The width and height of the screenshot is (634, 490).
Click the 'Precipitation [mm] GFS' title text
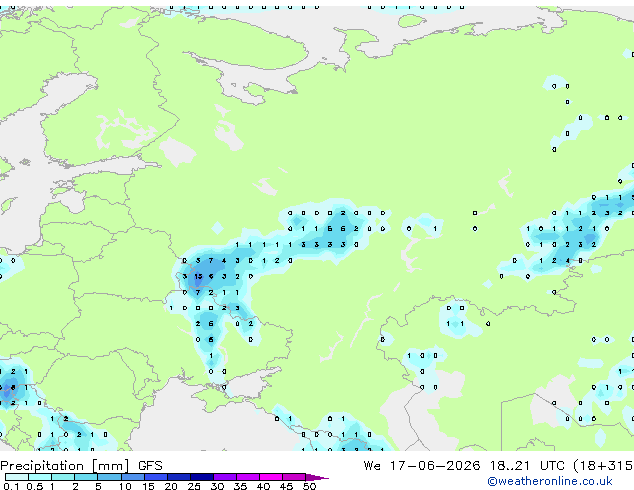point(81,466)
